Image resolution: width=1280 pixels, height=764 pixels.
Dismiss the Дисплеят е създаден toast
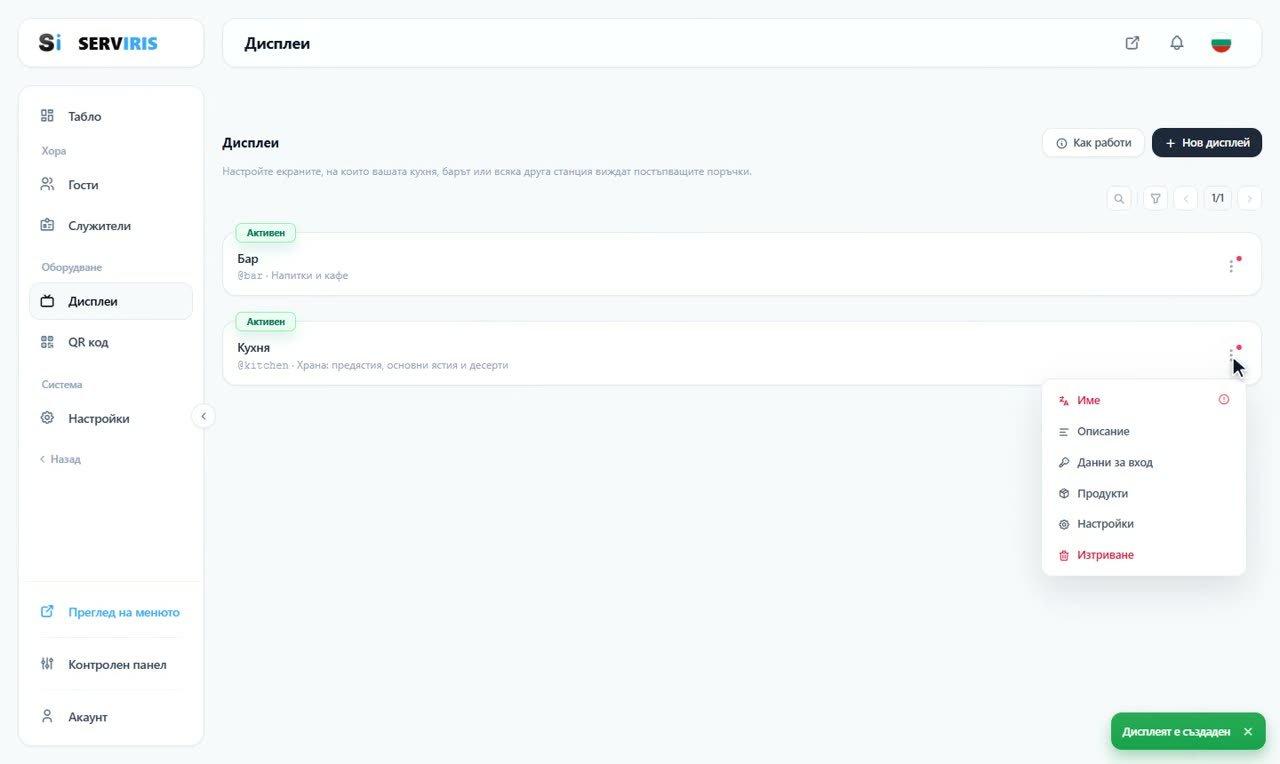(1248, 732)
